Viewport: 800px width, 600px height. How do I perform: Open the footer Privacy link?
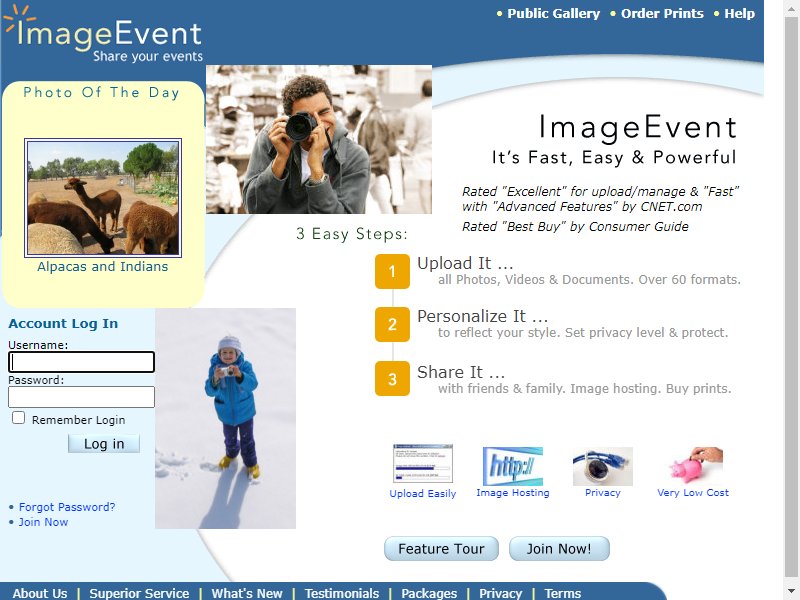(x=501, y=593)
